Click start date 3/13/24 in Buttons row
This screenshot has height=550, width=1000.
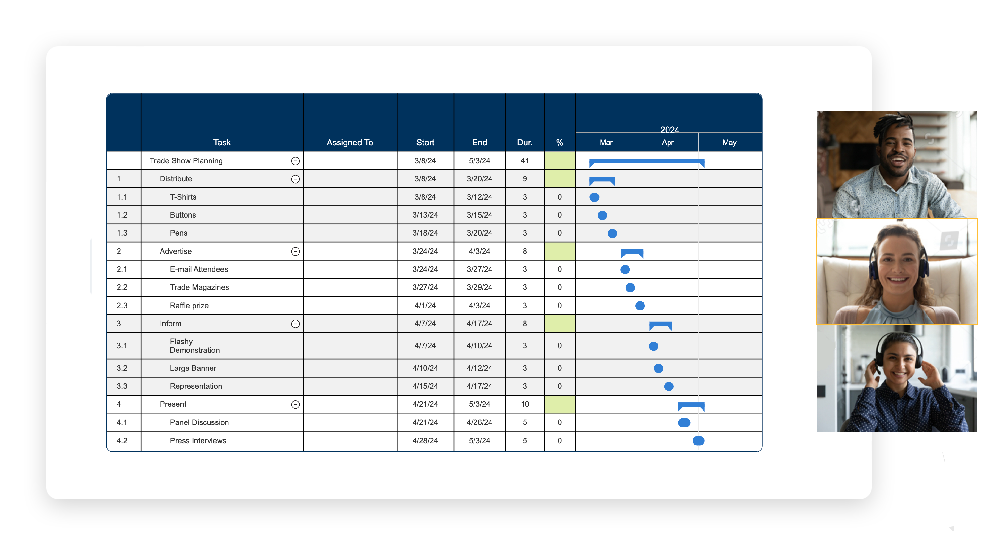(425, 215)
